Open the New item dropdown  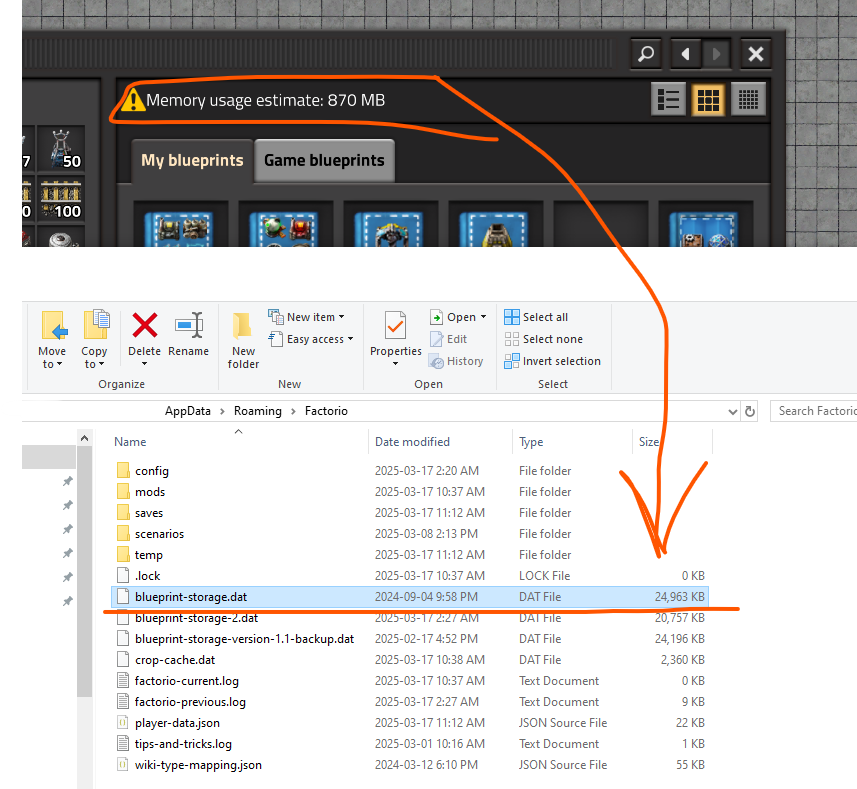[306, 317]
